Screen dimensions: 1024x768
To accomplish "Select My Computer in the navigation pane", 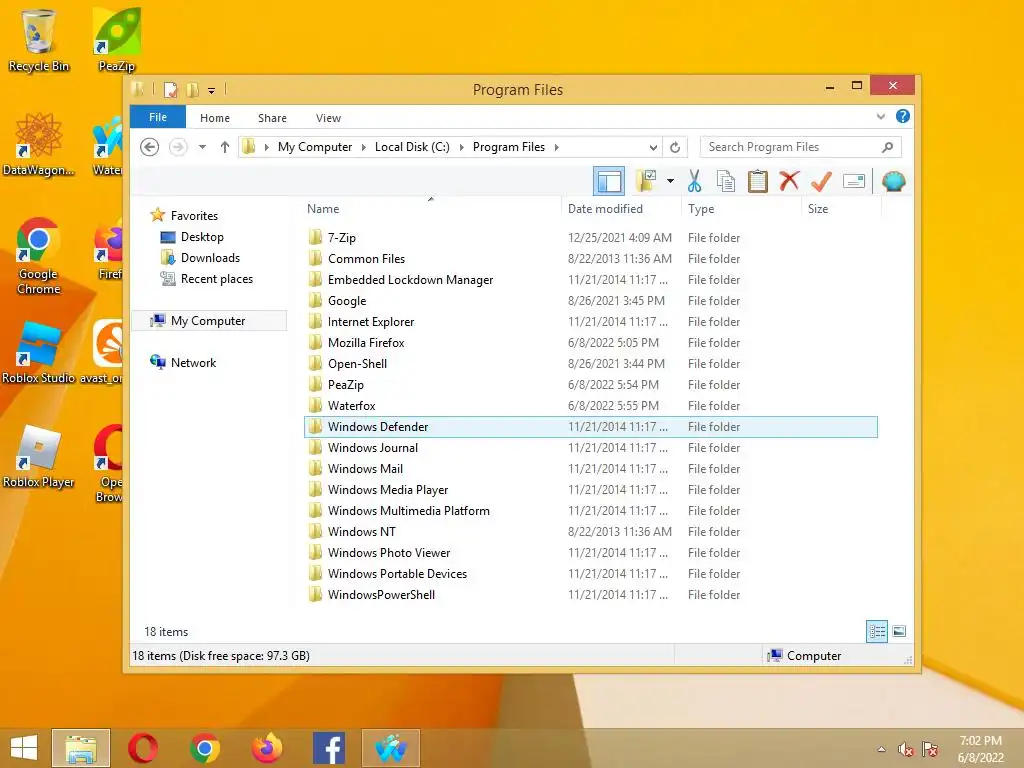I will tap(208, 321).
